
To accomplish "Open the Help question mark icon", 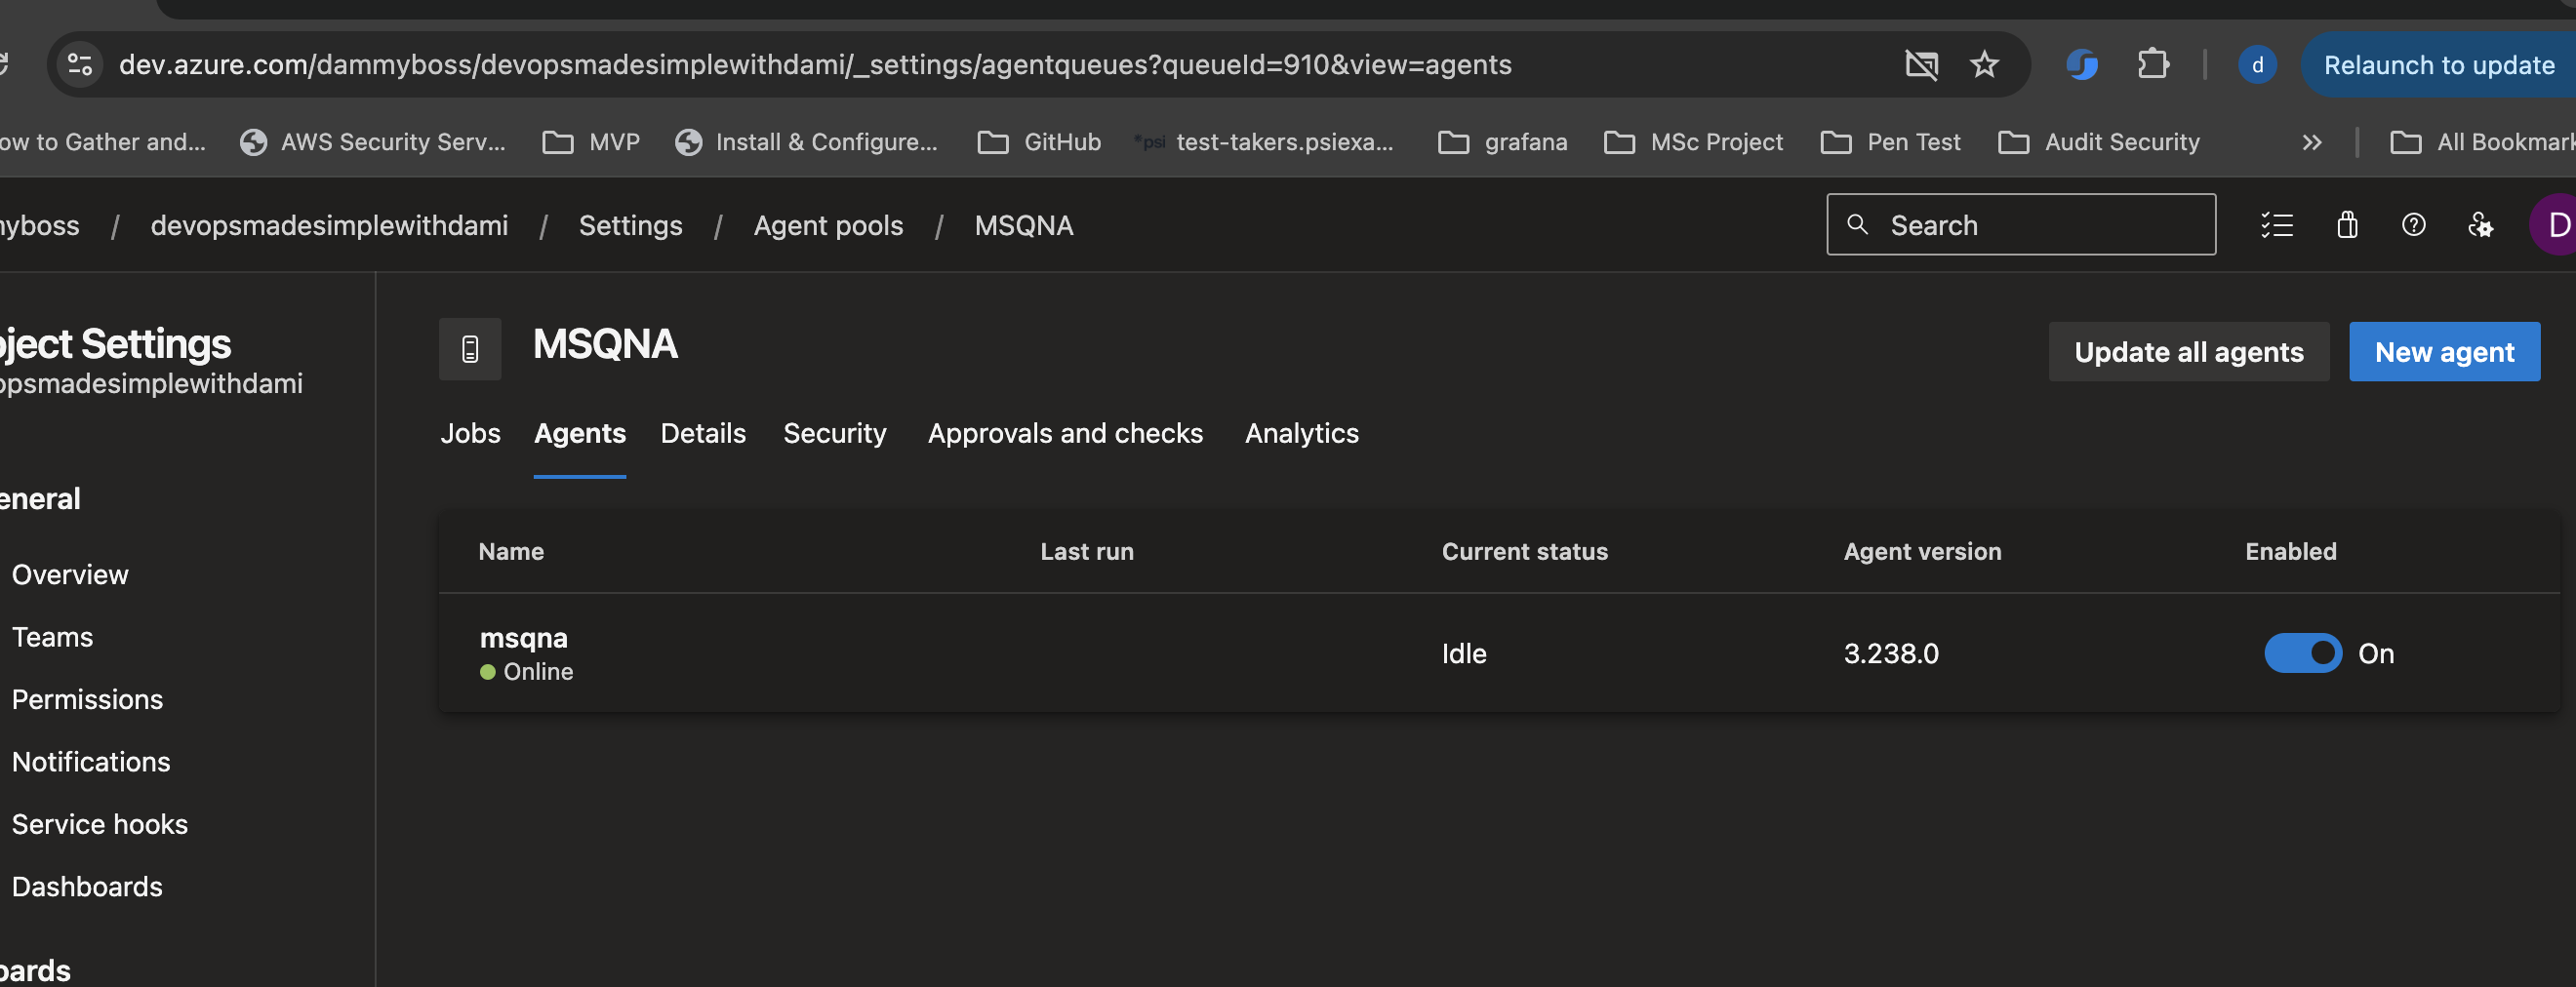I will tap(2413, 225).
